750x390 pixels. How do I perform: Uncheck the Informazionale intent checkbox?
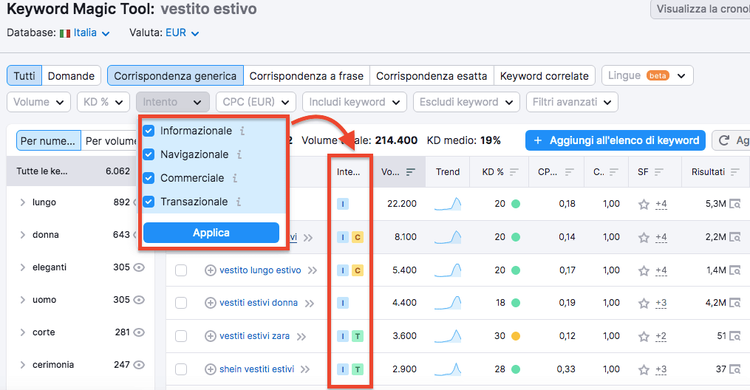(149, 131)
